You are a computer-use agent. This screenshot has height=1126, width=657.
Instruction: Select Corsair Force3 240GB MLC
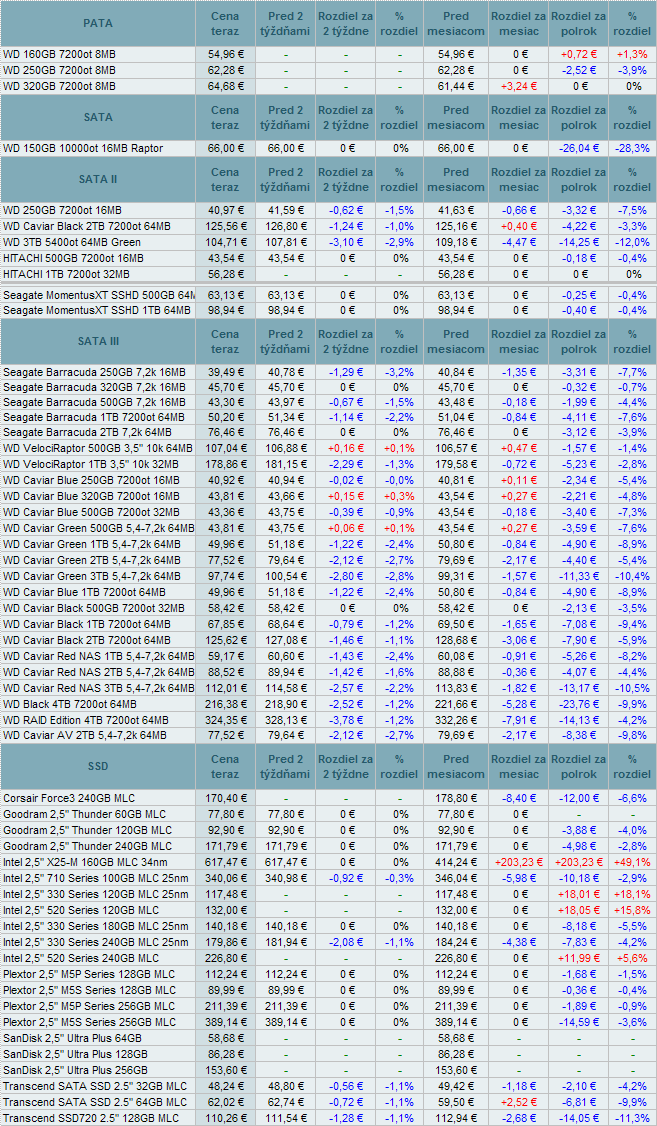69,799
